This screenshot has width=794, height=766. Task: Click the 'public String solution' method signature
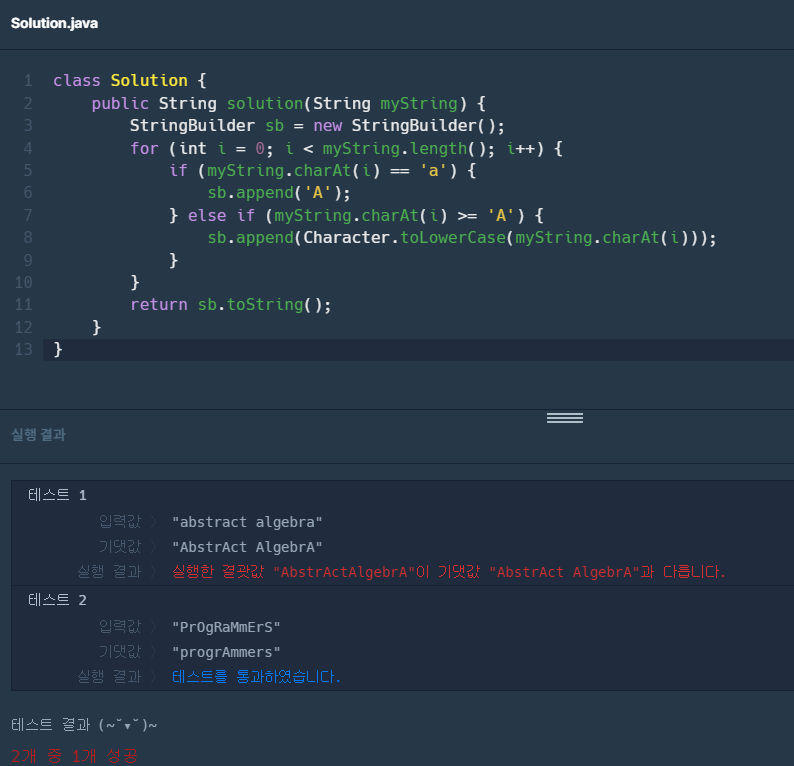click(288, 103)
